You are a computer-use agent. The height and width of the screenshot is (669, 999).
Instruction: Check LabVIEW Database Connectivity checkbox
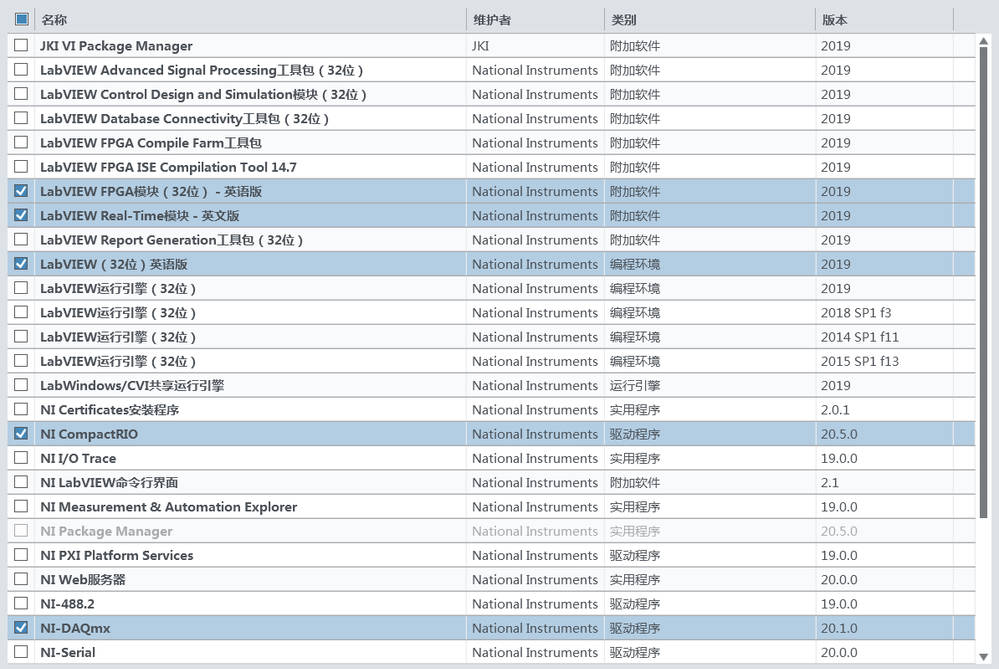pos(21,118)
